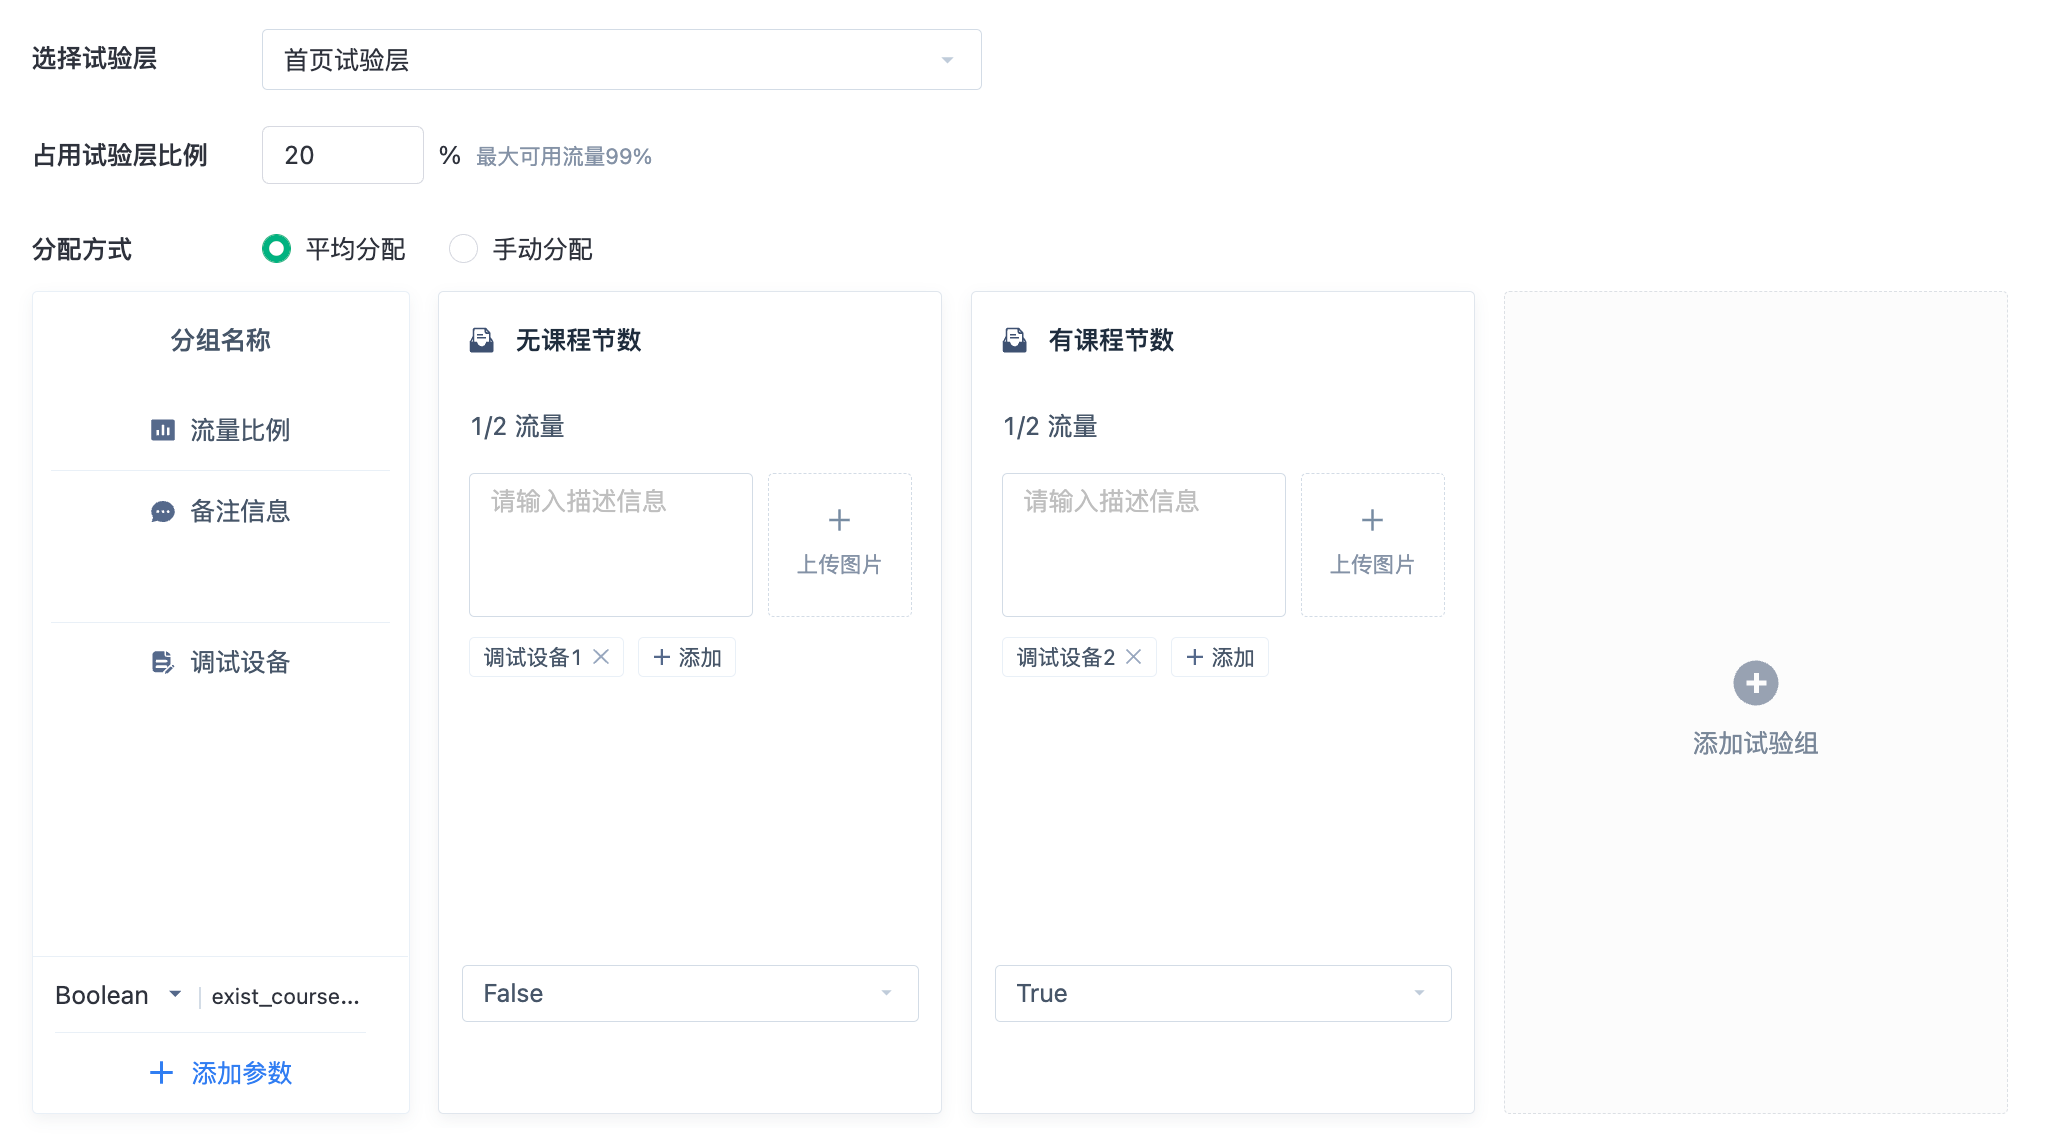The height and width of the screenshot is (1134, 2056).
Task: Click 添加 button under 无课程节数 group
Action: tap(687, 657)
